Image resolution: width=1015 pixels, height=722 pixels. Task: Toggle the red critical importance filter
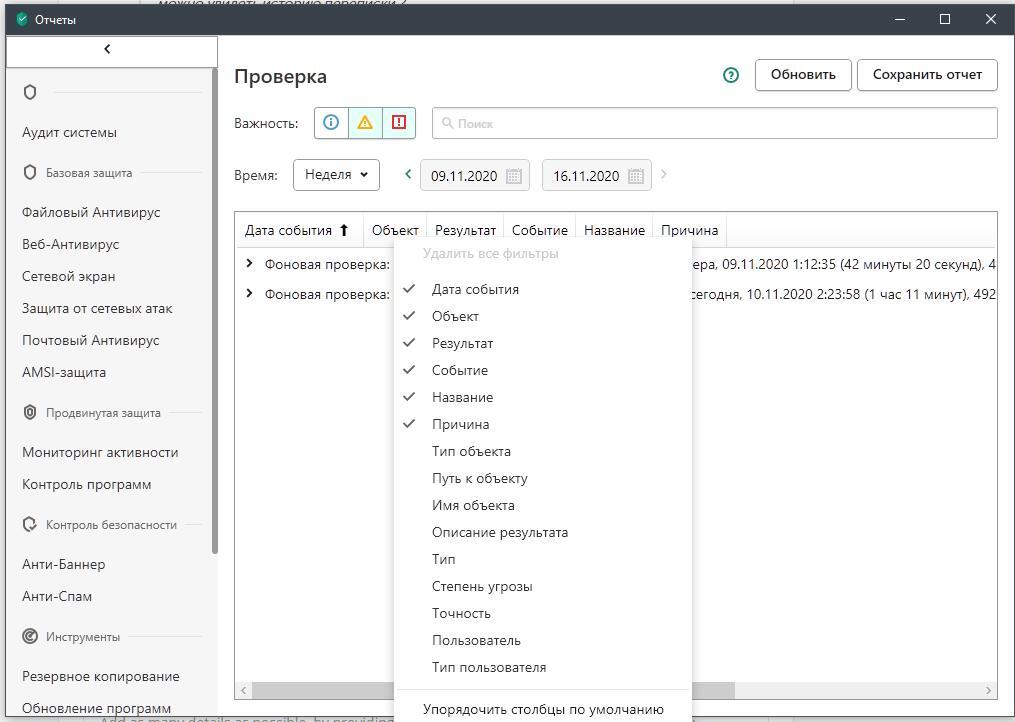click(399, 123)
